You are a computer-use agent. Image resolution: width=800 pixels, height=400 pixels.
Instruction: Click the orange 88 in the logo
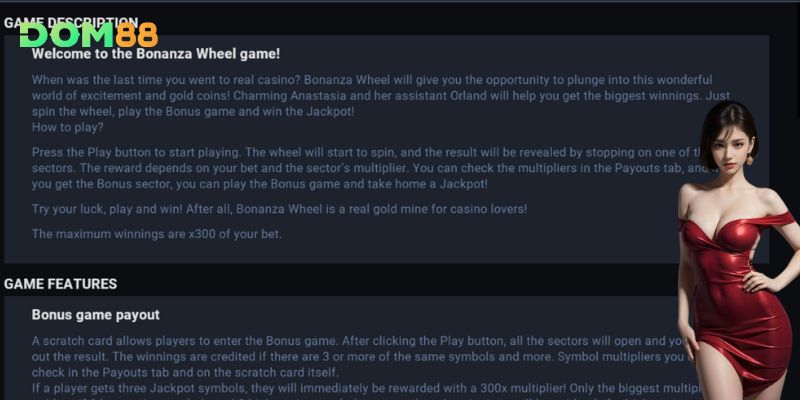pyautogui.click(x=137, y=35)
